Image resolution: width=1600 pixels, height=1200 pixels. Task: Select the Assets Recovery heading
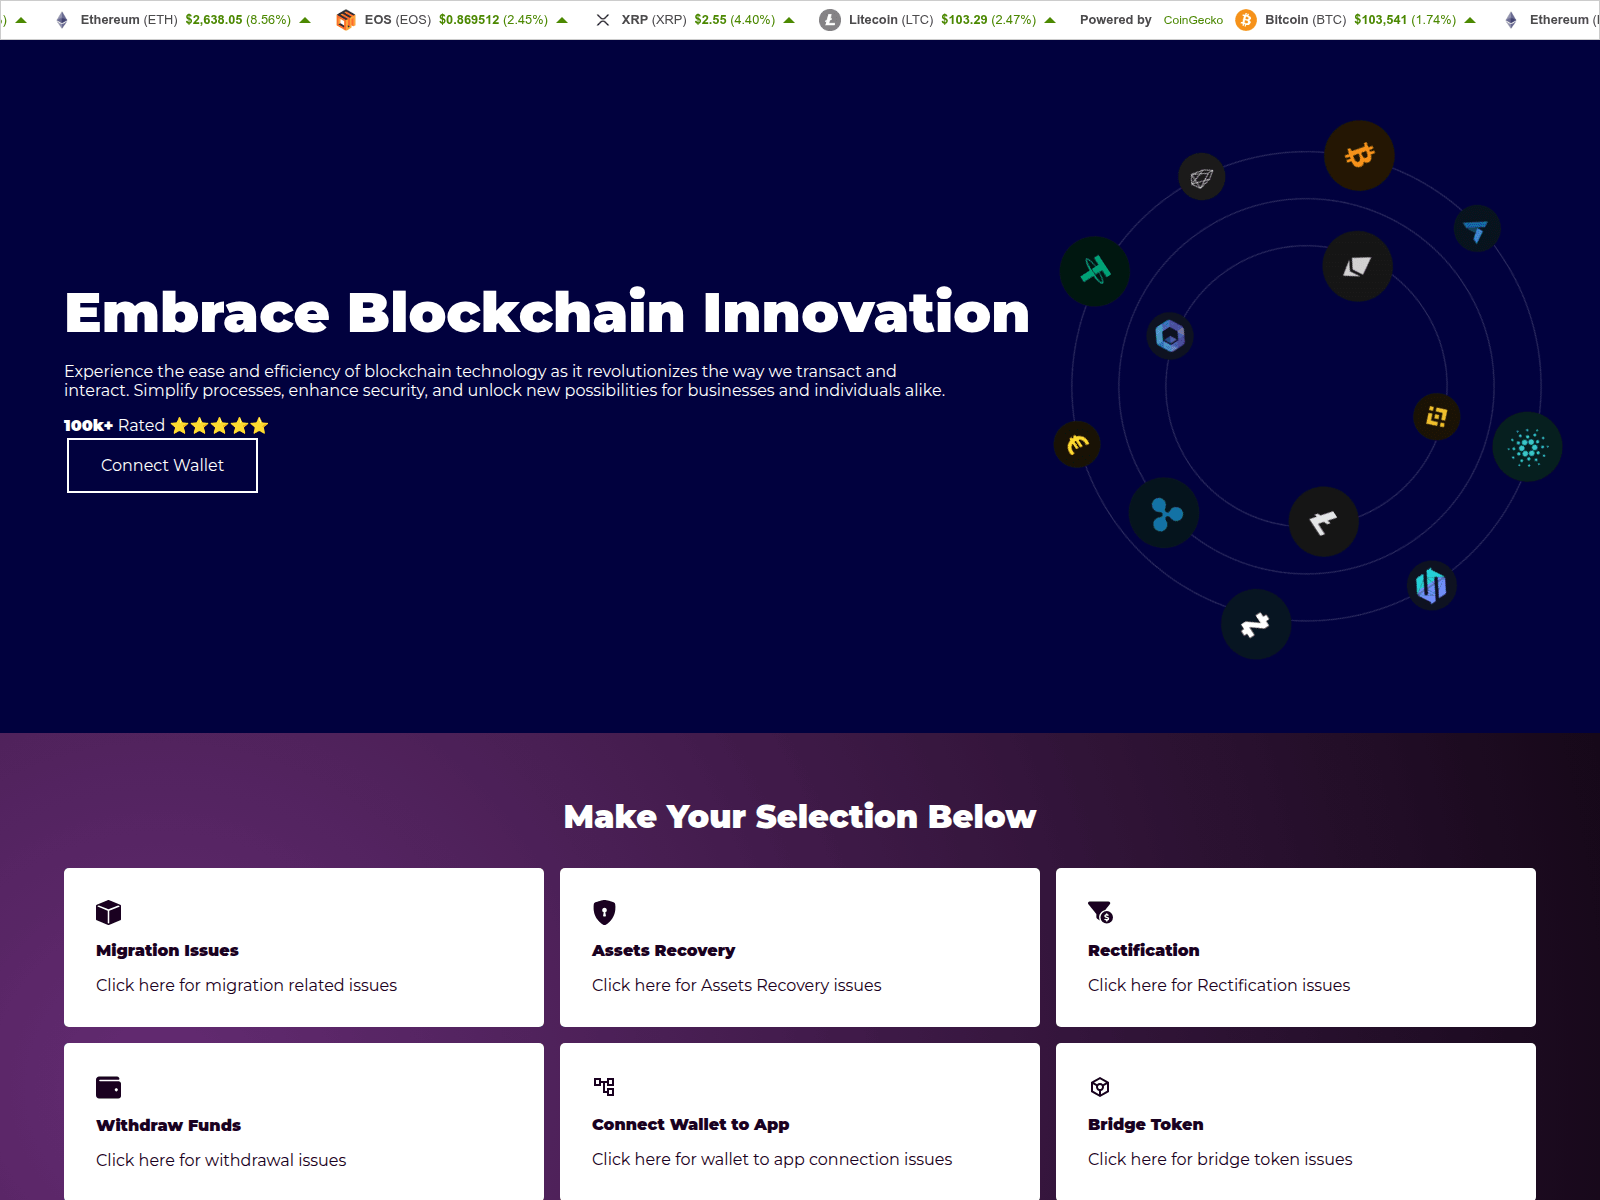[x=663, y=950]
